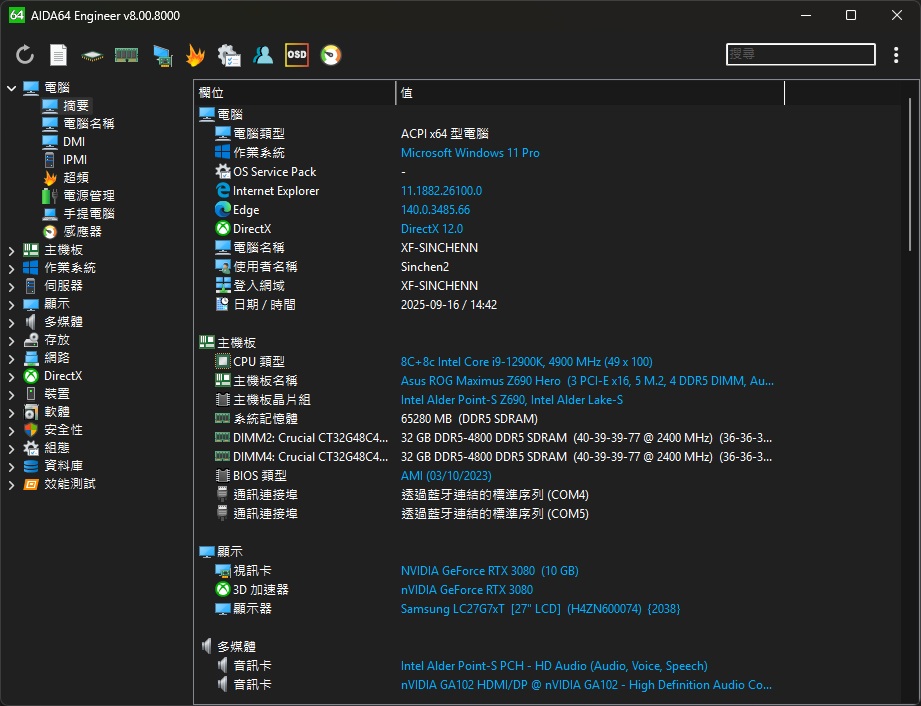Collapse the 電腦 tree node
The width and height of the screenshot is (921, 706).
coord(11,88)
